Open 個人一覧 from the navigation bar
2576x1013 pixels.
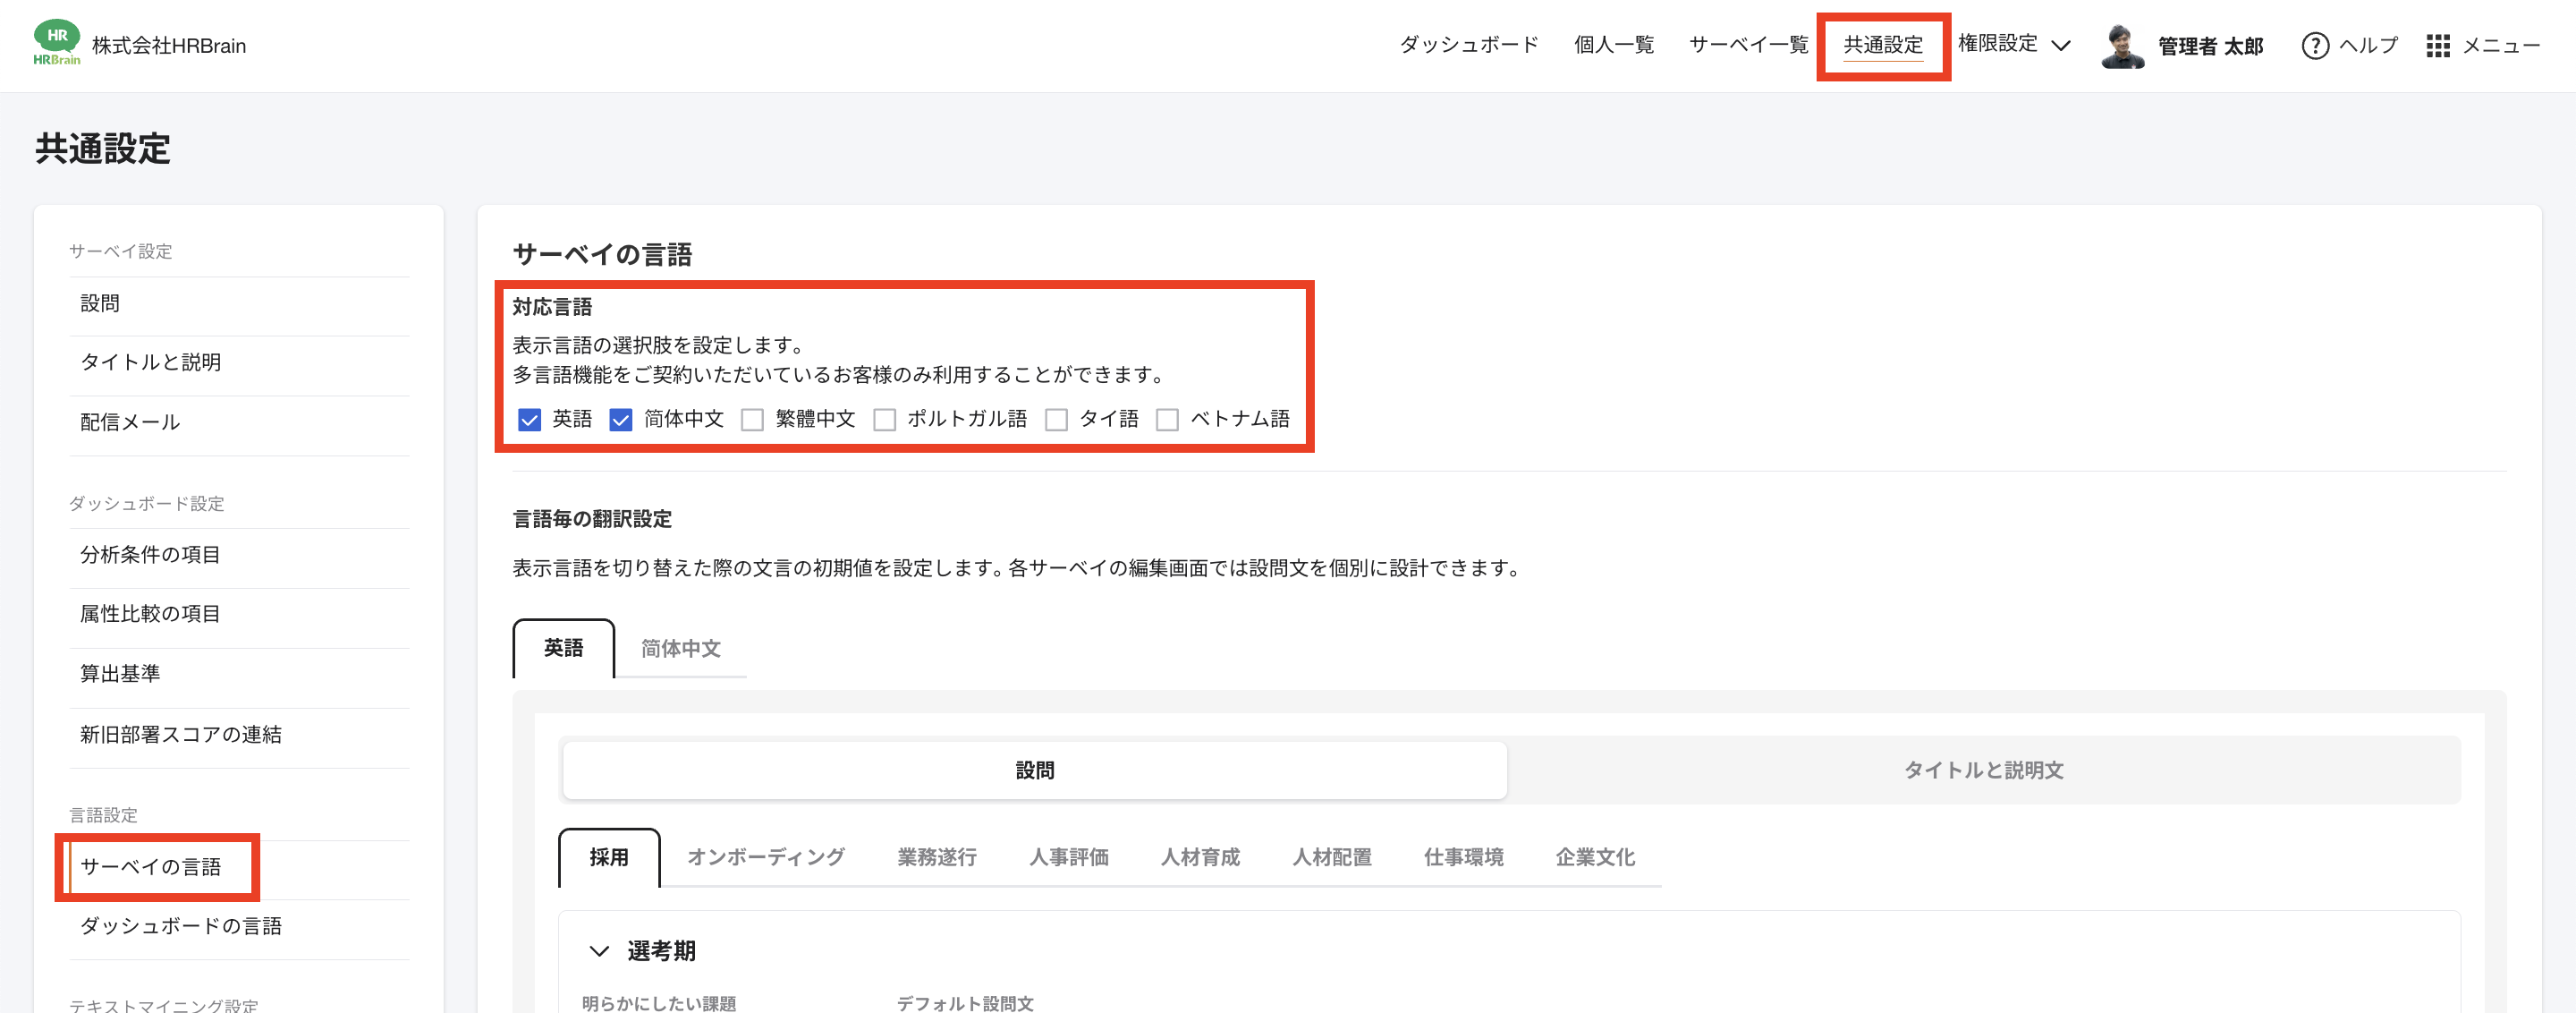1614,45
